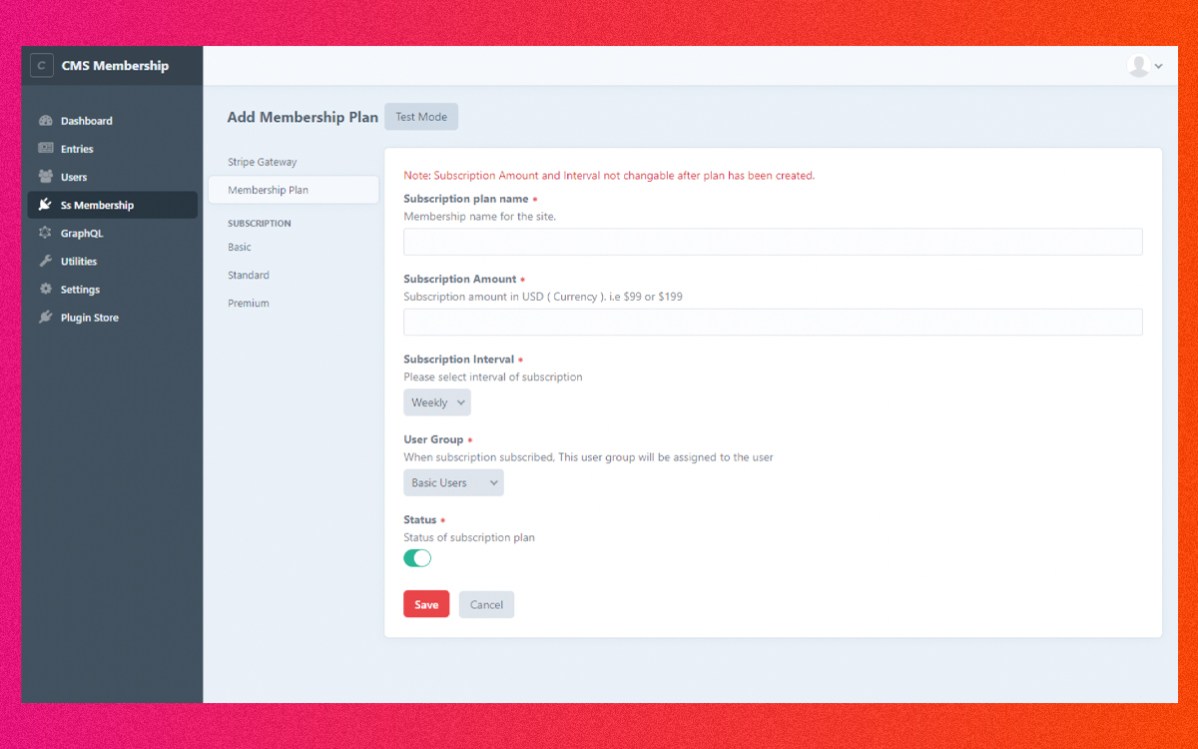Click the Add Membership Plan heading
Image resolution: width=1198 pixels, height=749 pixels.
(302, 117)
